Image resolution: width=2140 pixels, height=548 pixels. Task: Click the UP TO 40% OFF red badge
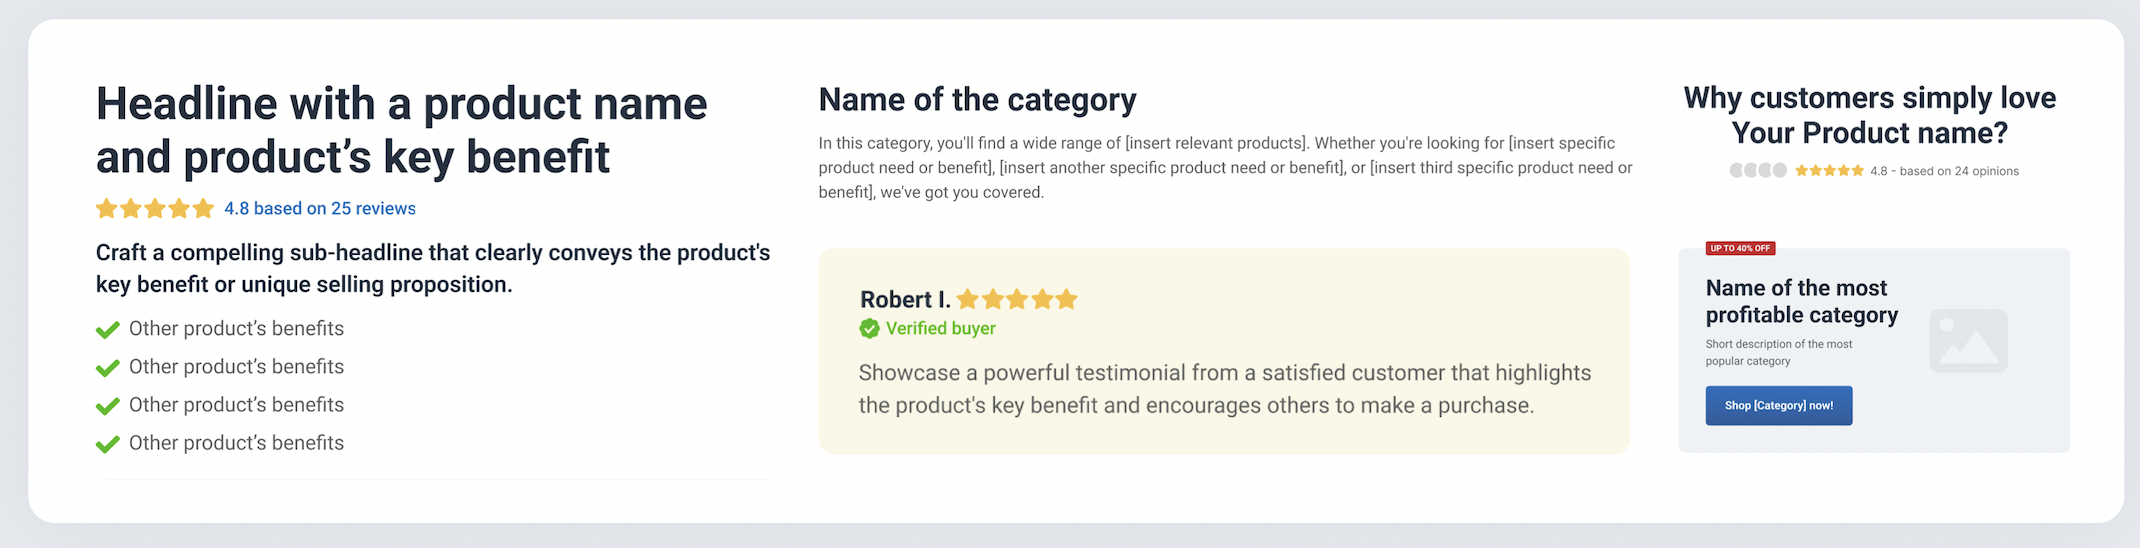[x=1740, y=248]
